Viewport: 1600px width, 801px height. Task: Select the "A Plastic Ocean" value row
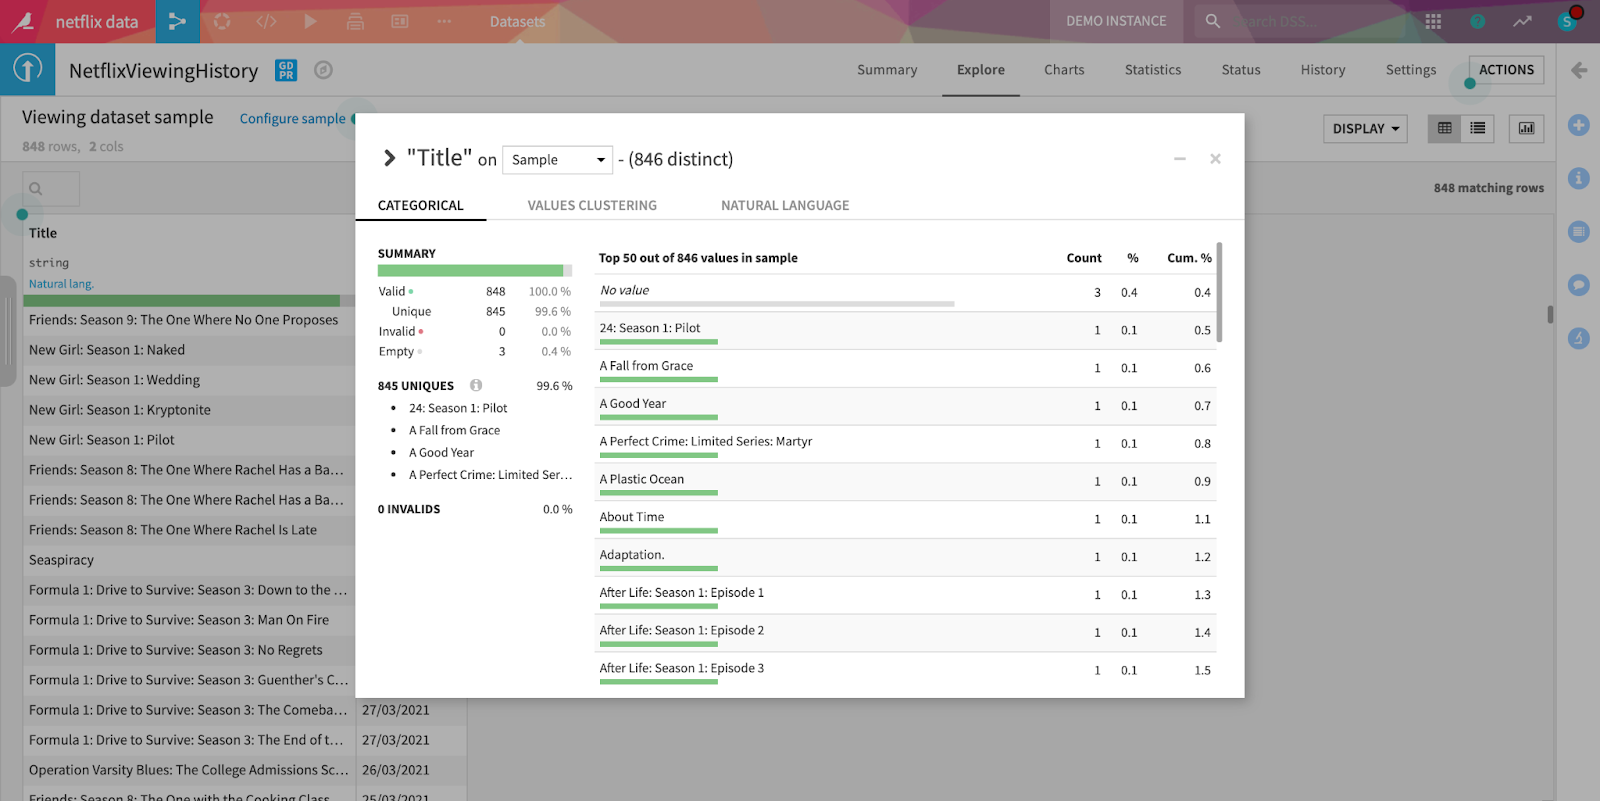click(905, 482)
